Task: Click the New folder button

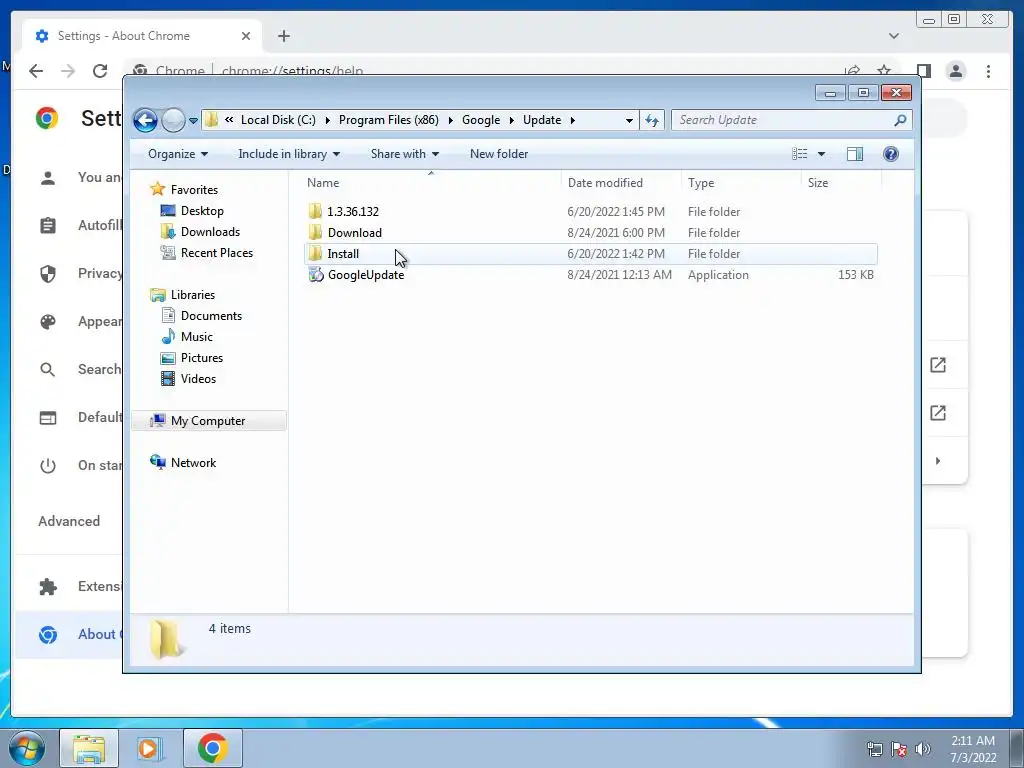Action: [x=499, y=154]
